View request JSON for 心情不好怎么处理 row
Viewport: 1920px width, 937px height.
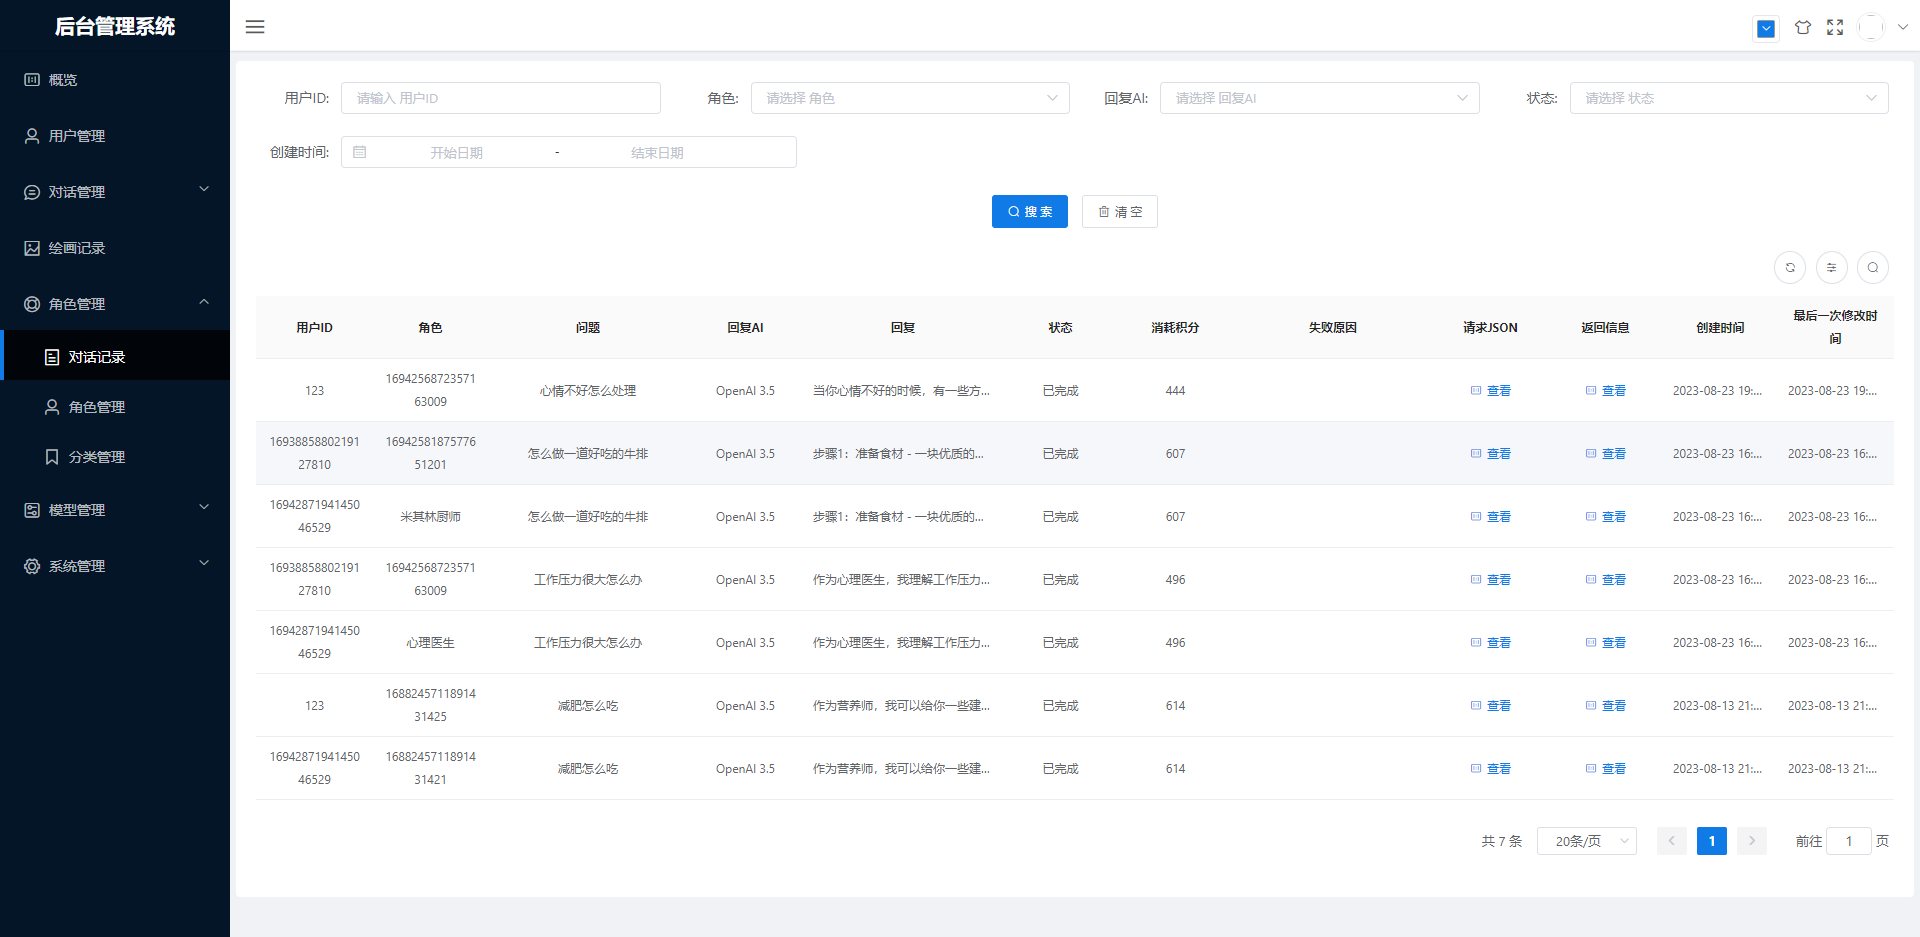[x=1490, y=391]
